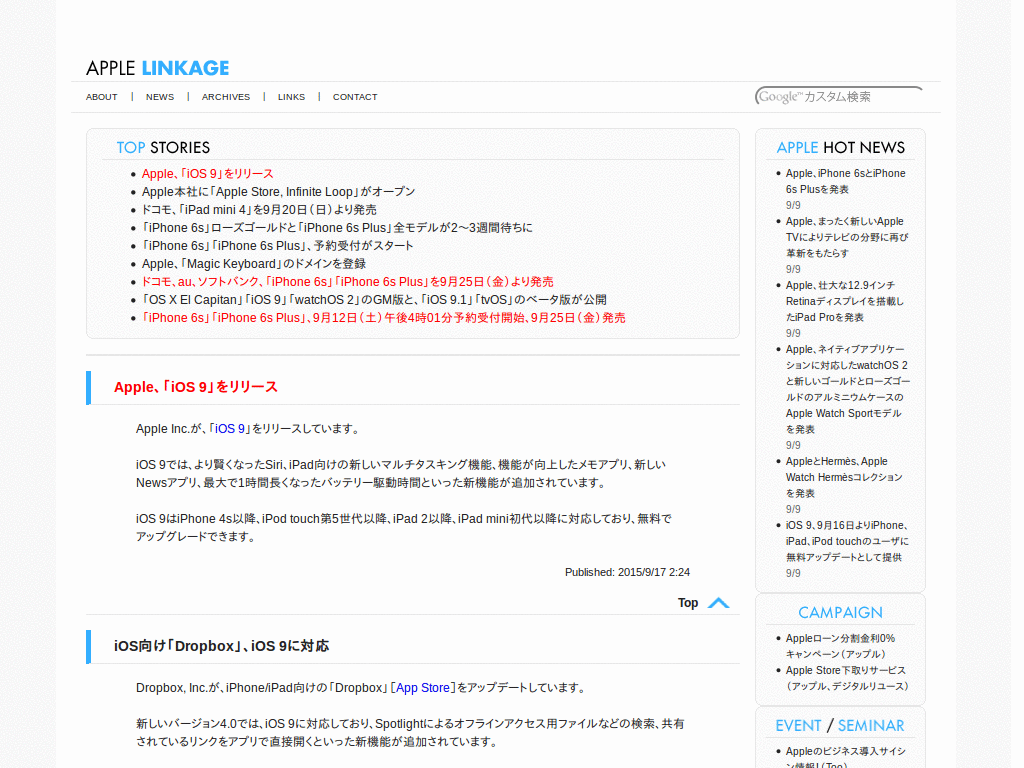This screenshot has width=1024, height=768.
Task: Open hot news about 12.9インチ iPad Pro
Action: coord(844,301)
